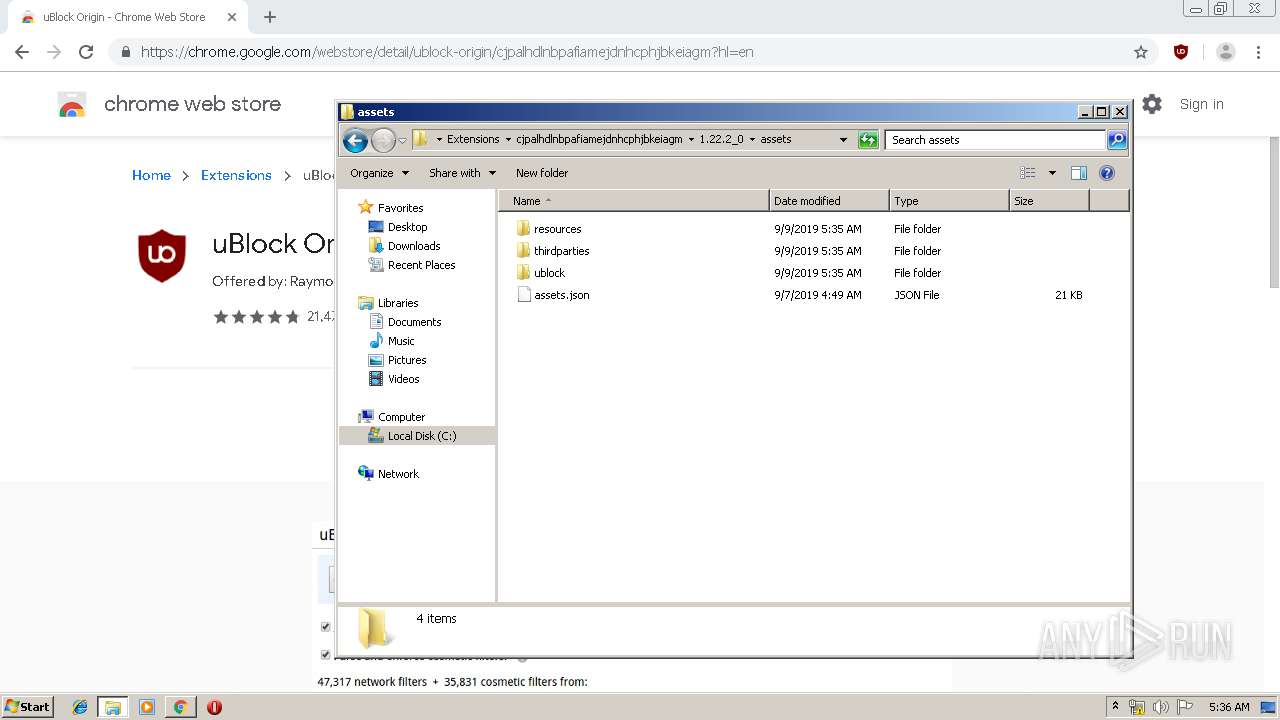This screenshot has width=1280, height=720.
Task: Open a new Chrome tab
Action: tap(270, 17)
